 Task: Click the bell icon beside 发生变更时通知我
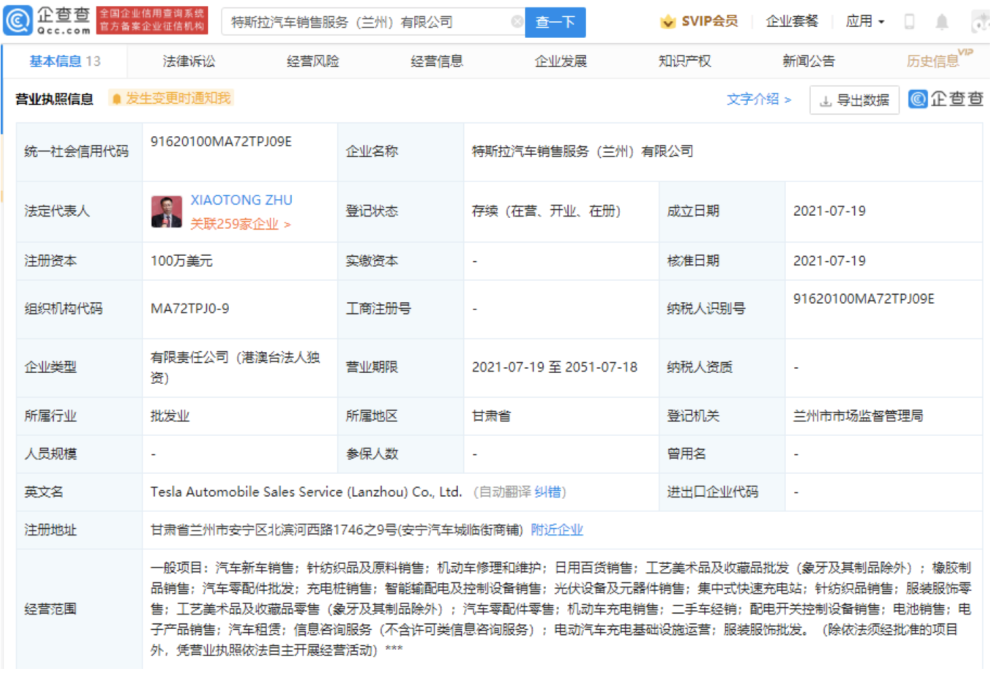click(118, 99)
